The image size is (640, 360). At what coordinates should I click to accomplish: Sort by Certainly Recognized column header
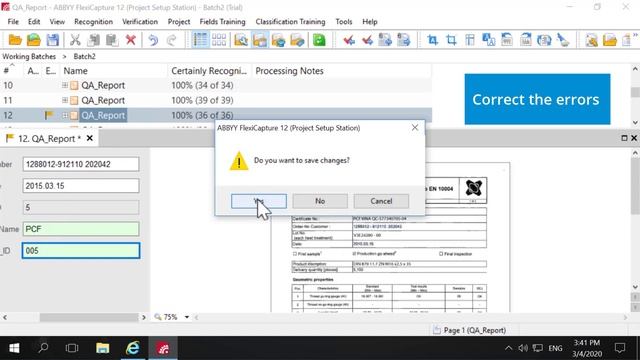(209, 71)
